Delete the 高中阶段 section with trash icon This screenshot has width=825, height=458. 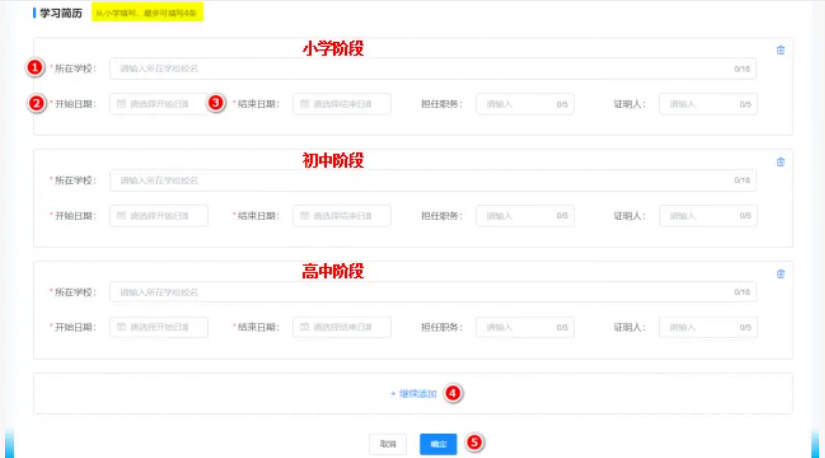point(781,274)
